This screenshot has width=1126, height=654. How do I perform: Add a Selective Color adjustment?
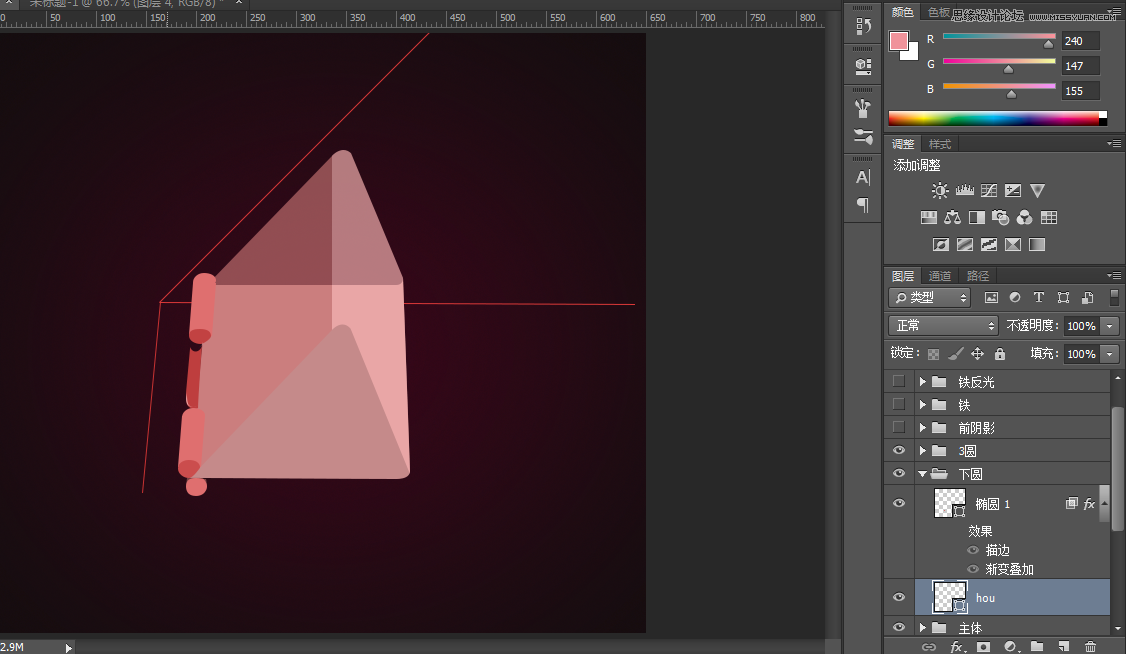[x=1013, y=245]
